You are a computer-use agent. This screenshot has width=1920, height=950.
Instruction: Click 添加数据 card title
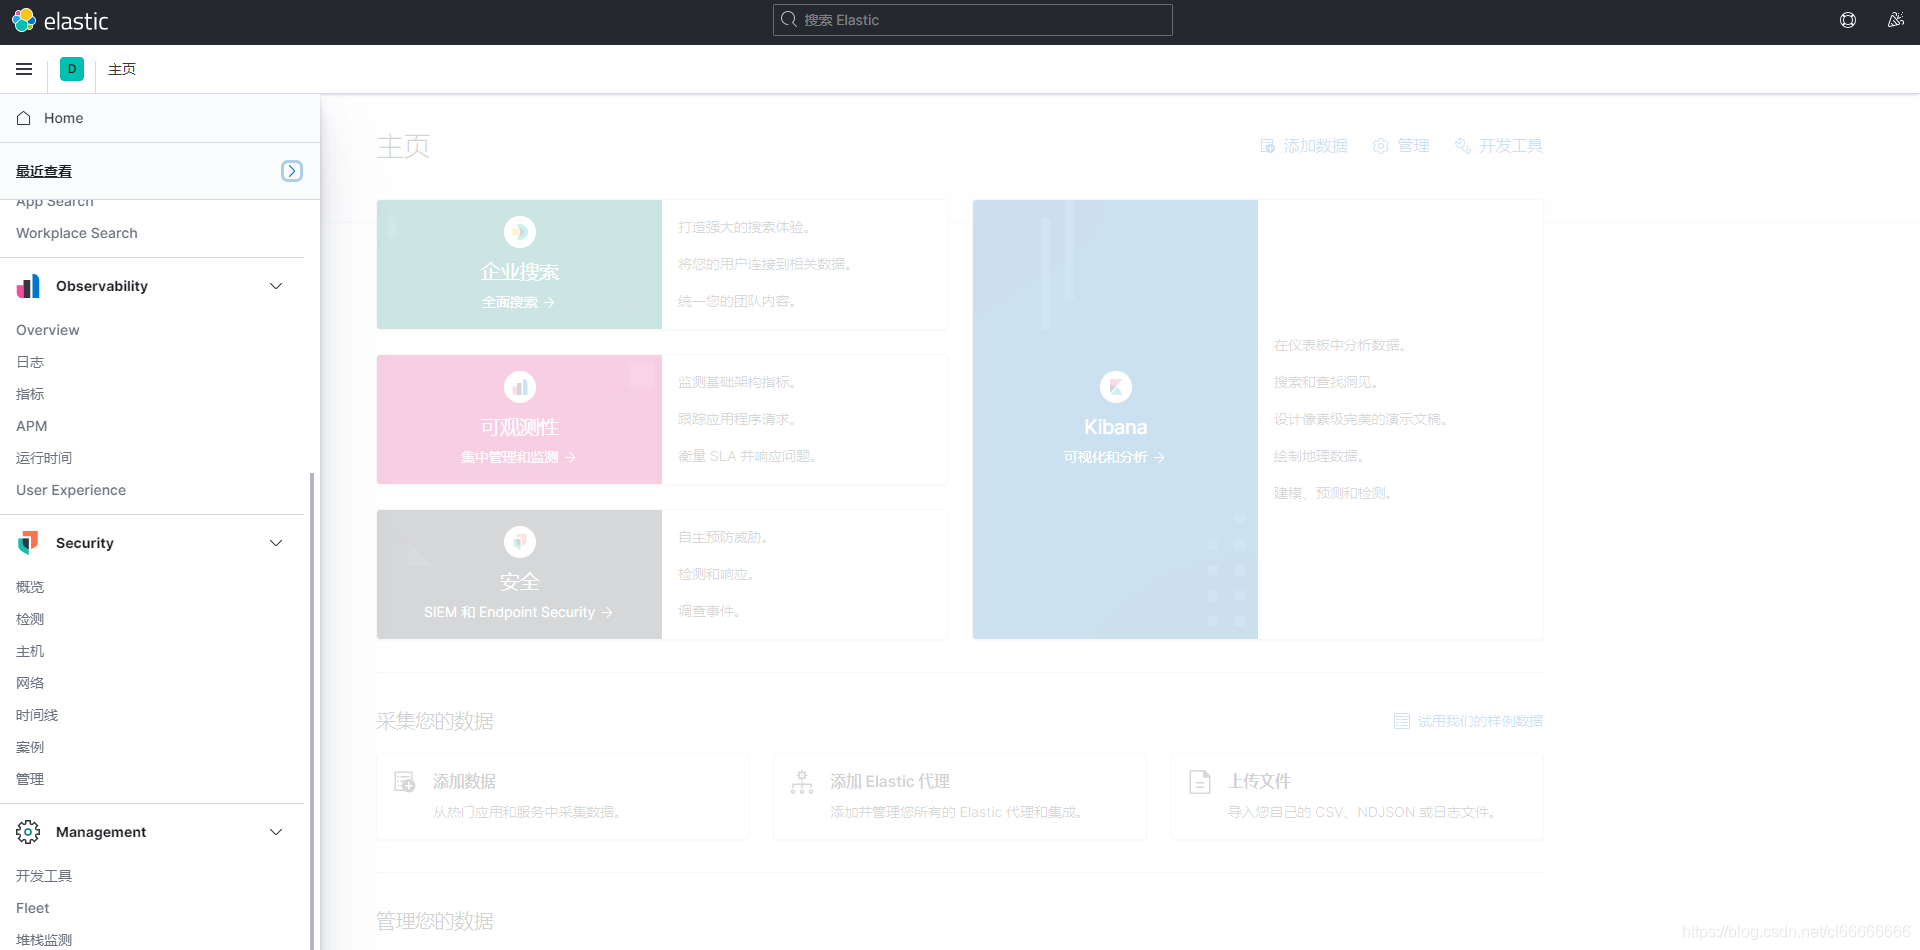pos(464,781)
